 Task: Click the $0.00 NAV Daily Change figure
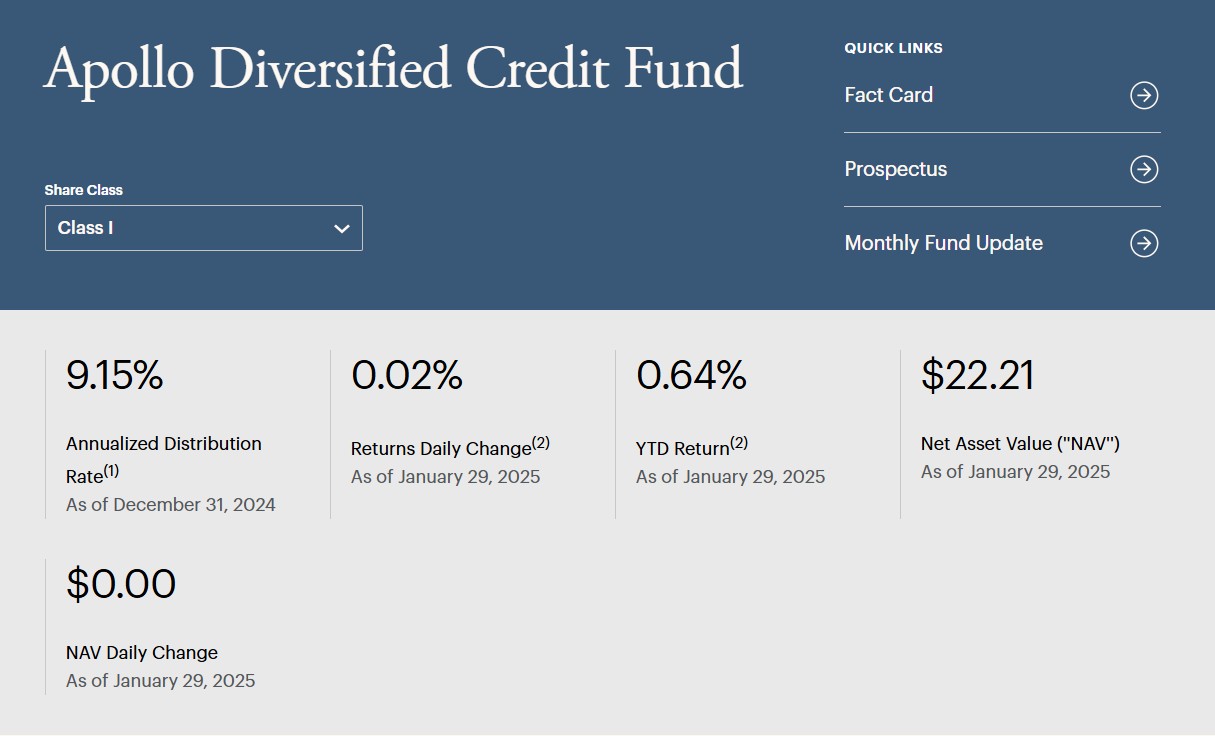[x=121, y=584]
